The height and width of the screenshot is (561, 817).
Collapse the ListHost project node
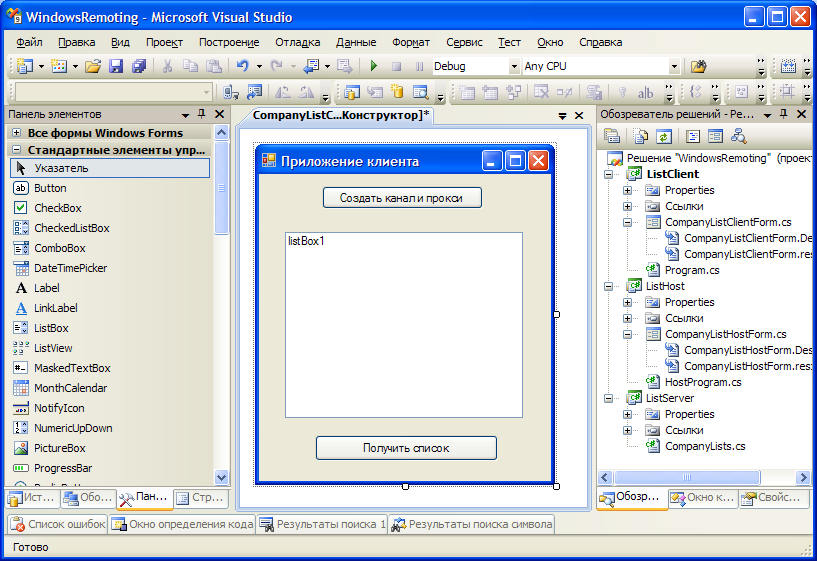608,286
